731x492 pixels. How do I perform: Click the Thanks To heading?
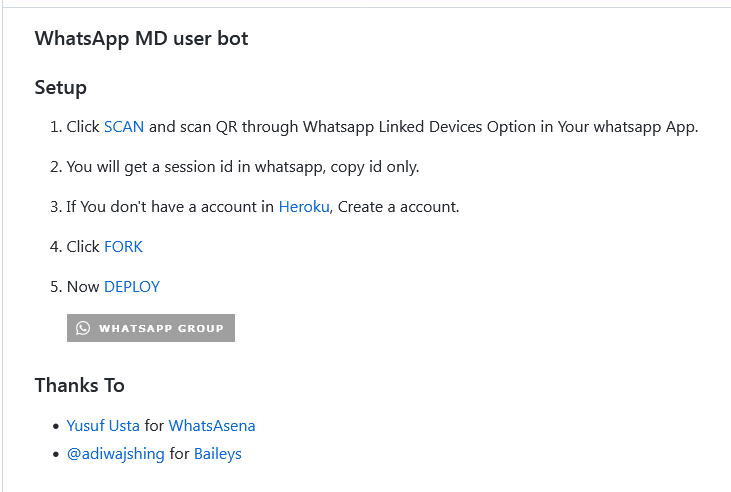[x=80, y=386]
